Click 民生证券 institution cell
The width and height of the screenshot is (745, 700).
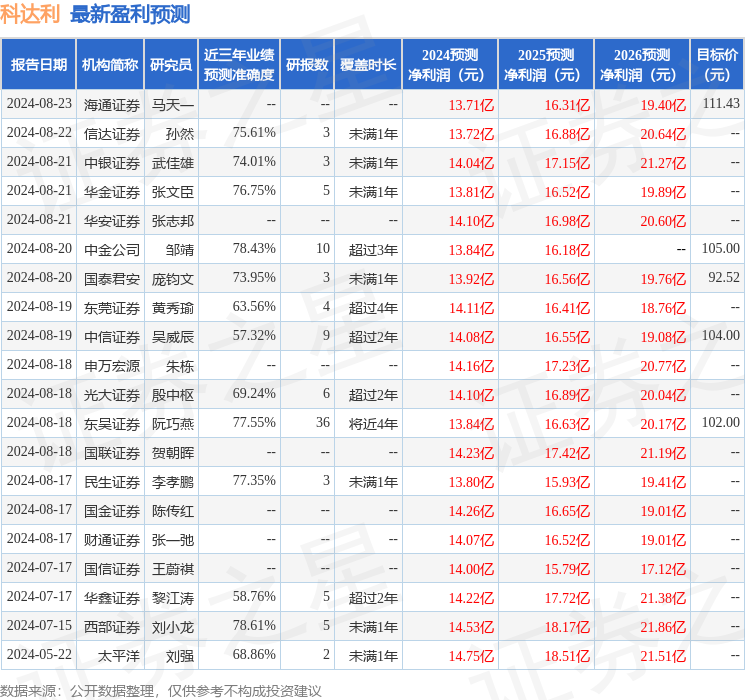(112, 482)
